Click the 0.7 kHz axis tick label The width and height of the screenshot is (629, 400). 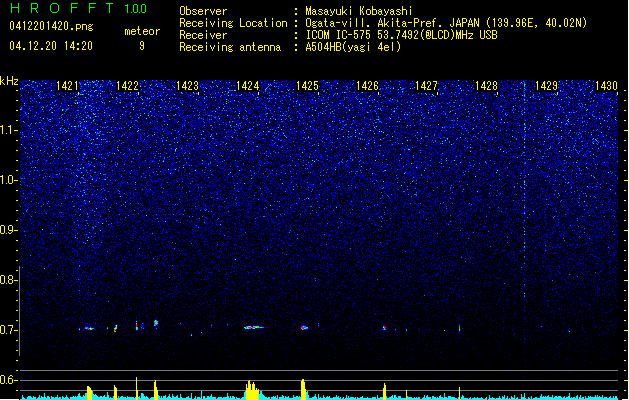pos(9,330)
